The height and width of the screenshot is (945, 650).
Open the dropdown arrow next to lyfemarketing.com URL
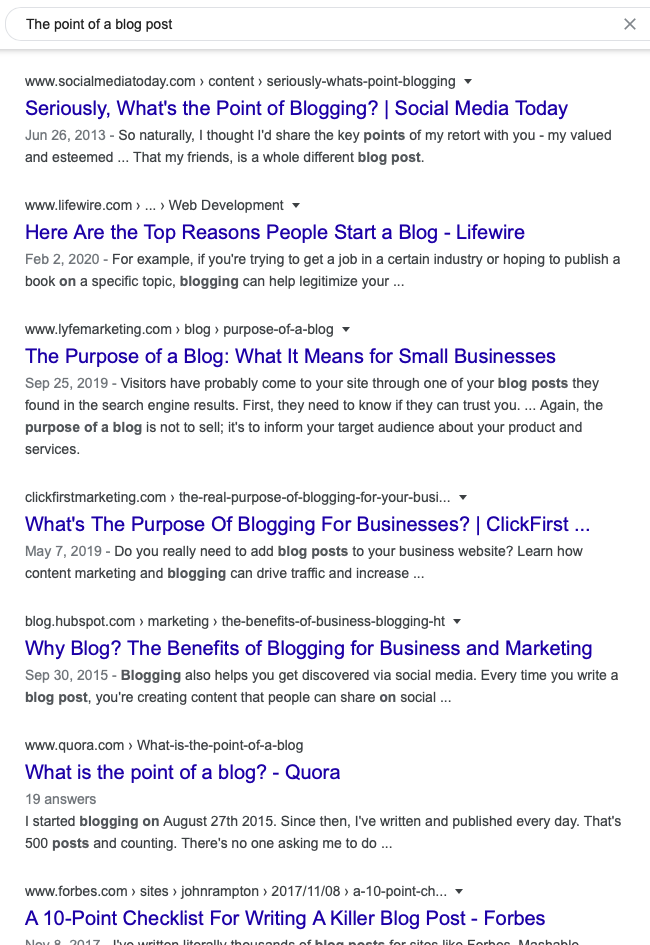(x=345, y=329)
